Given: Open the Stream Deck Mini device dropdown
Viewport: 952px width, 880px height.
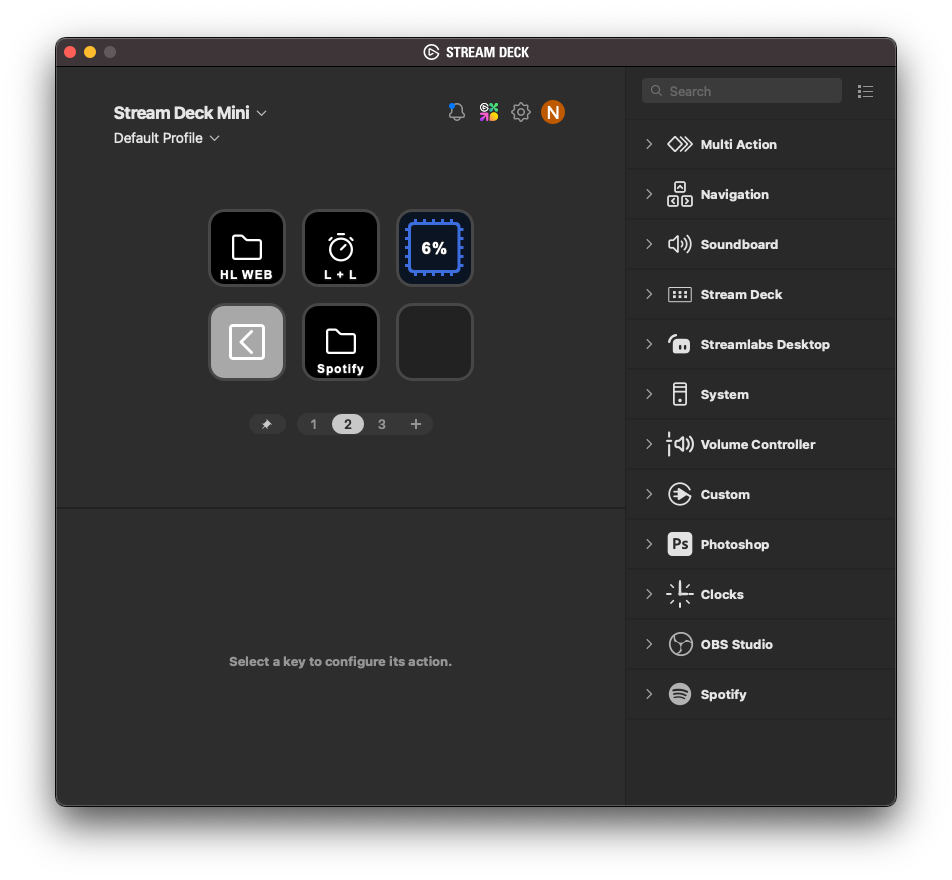Looking at the screenshot, I should (190, 113).
